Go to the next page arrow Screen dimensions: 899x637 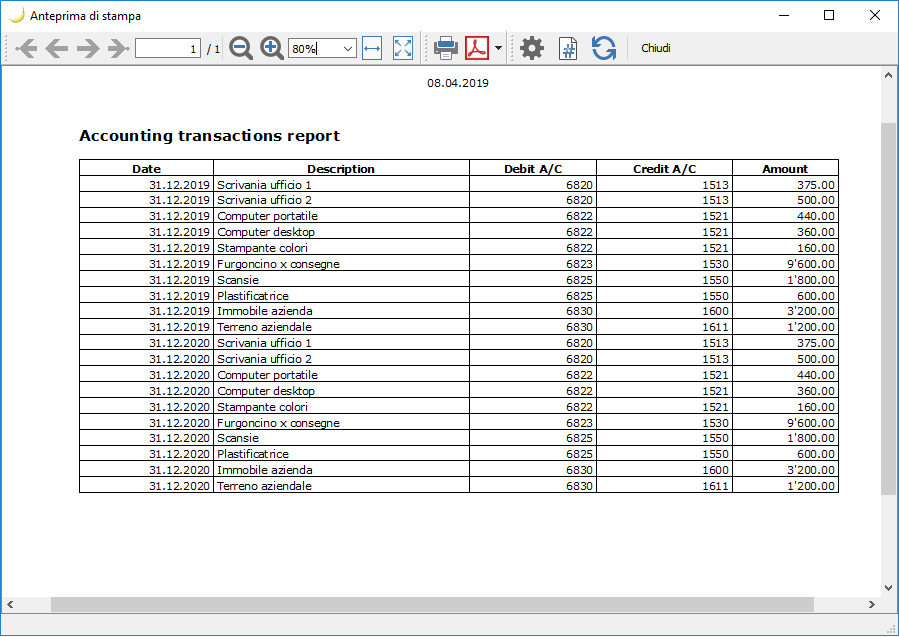[x=88, y=48]
